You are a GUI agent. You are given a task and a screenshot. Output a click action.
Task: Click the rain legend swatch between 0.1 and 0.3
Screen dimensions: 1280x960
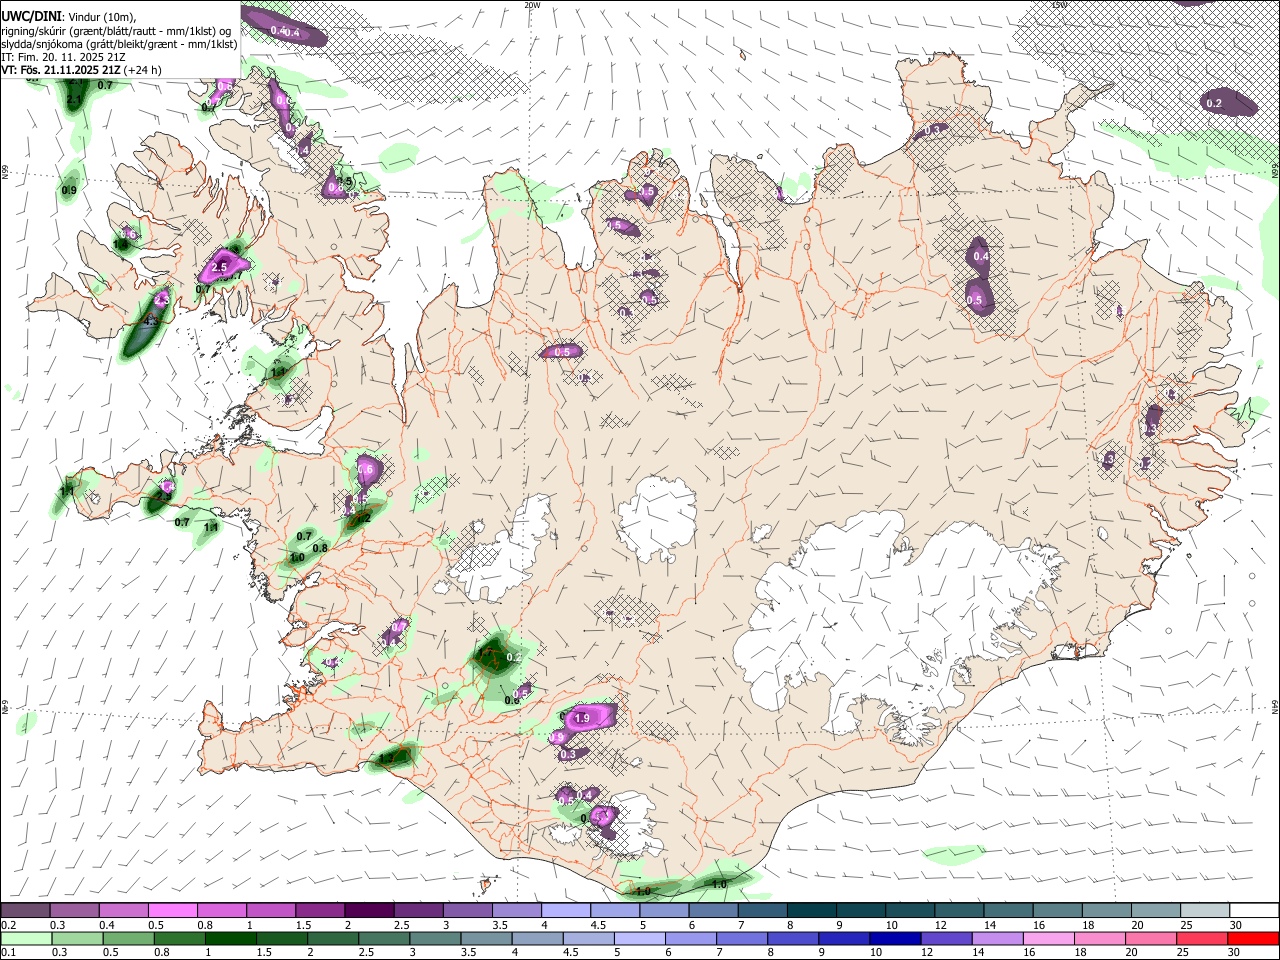pyautogui.click(x=26, y=937)
